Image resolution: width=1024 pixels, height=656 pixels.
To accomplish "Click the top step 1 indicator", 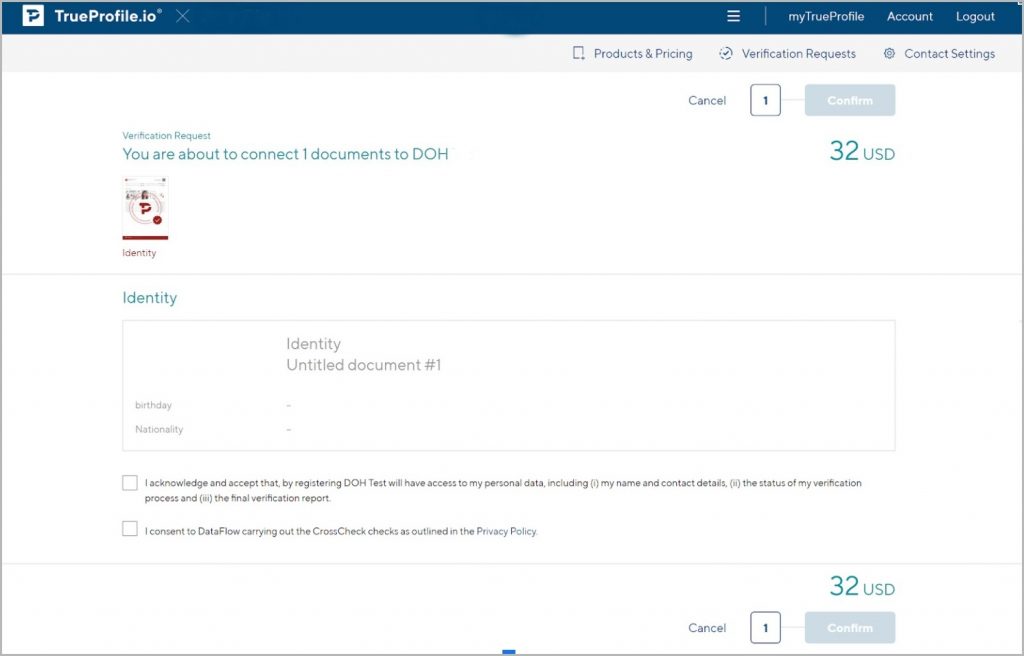I will tap(765, 101).
